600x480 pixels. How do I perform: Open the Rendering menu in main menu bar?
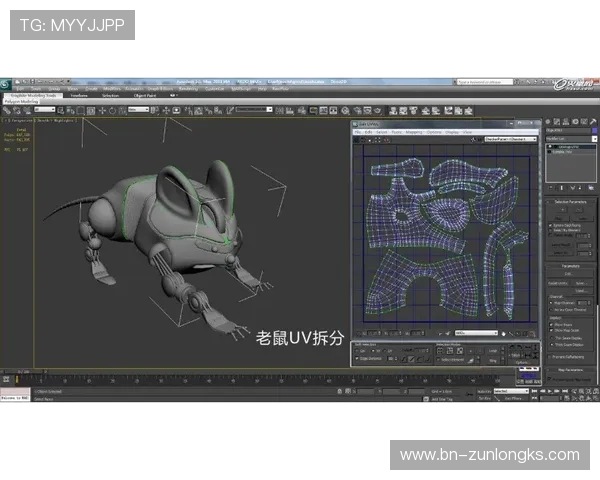187,89
